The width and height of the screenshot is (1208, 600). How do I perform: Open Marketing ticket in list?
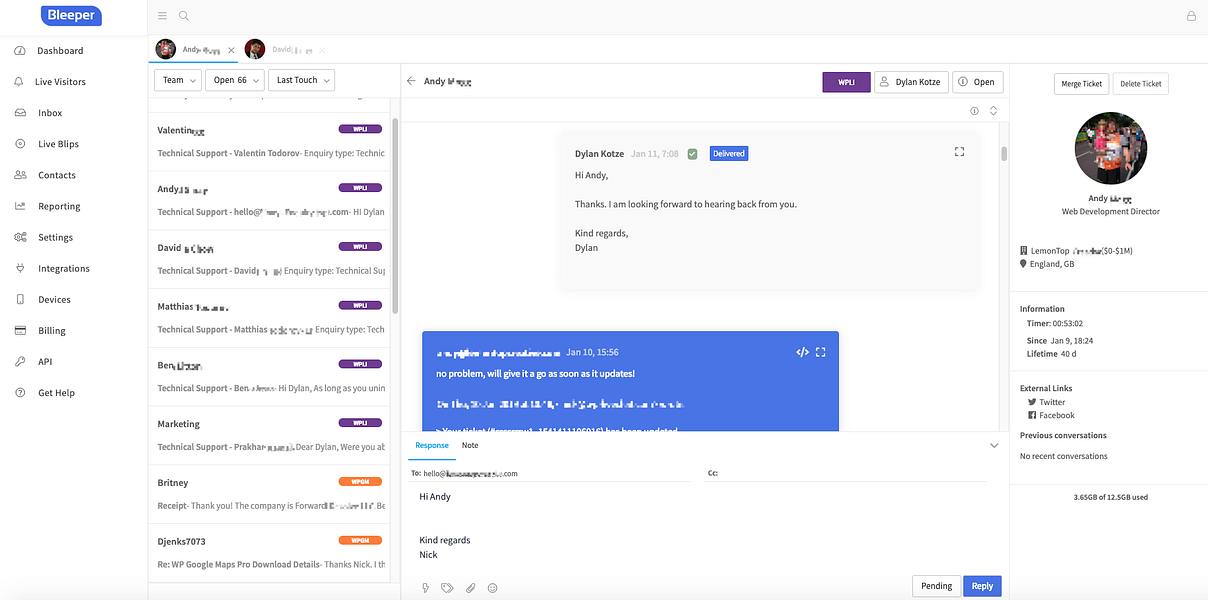click(270, 435)
